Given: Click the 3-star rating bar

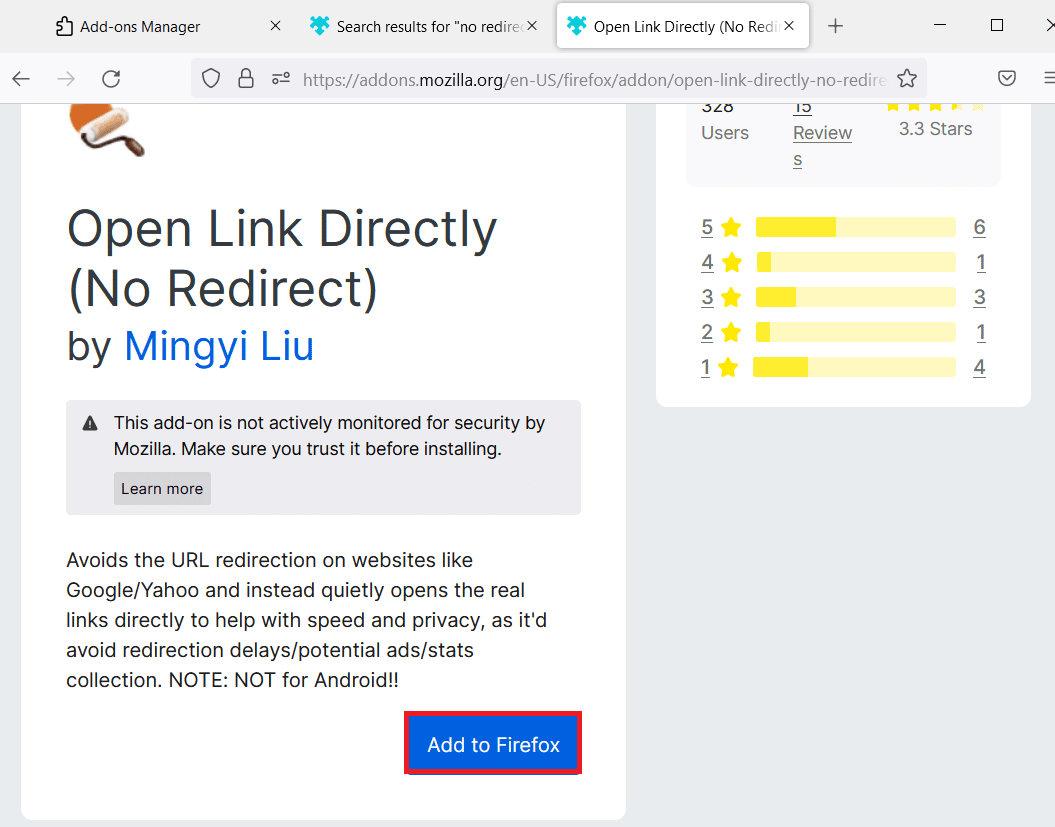Looking at the screenshot, I should [855, 297].
